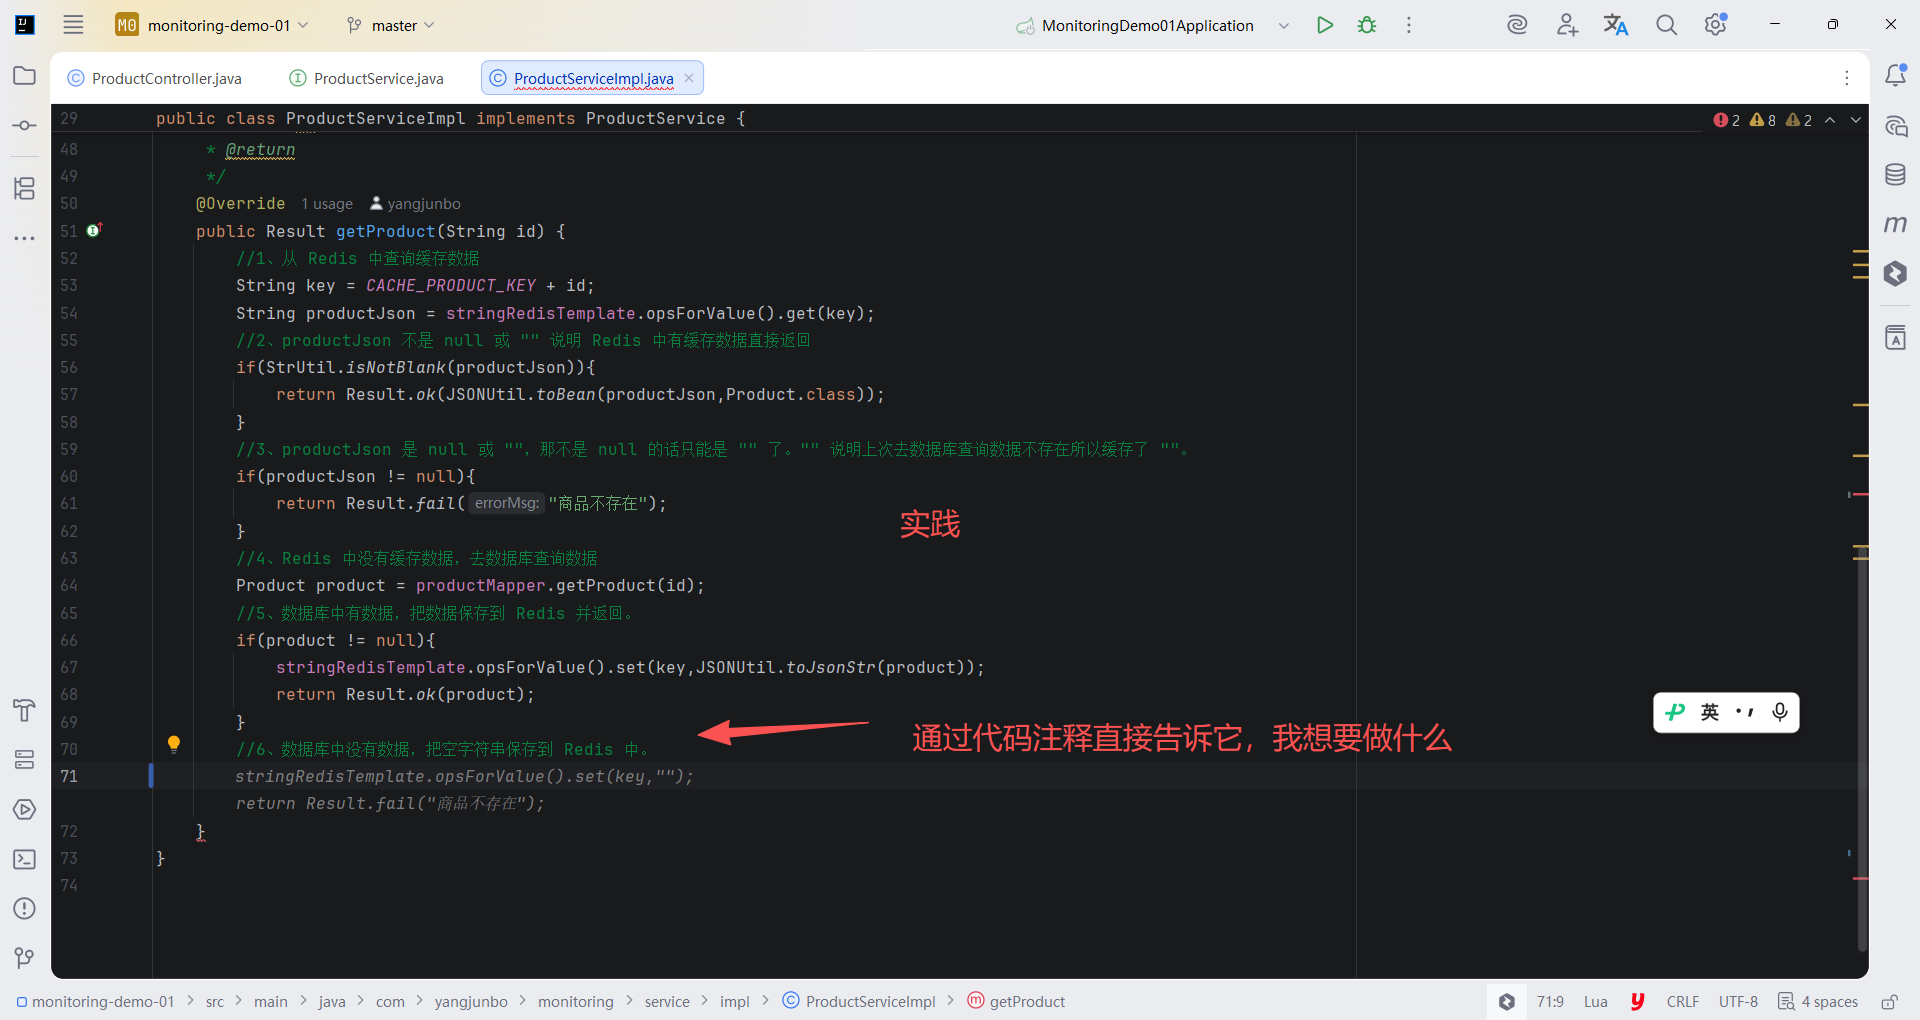1920x1020 pixels.
Task: Open the Run tool window
Action: click(25, 809)
